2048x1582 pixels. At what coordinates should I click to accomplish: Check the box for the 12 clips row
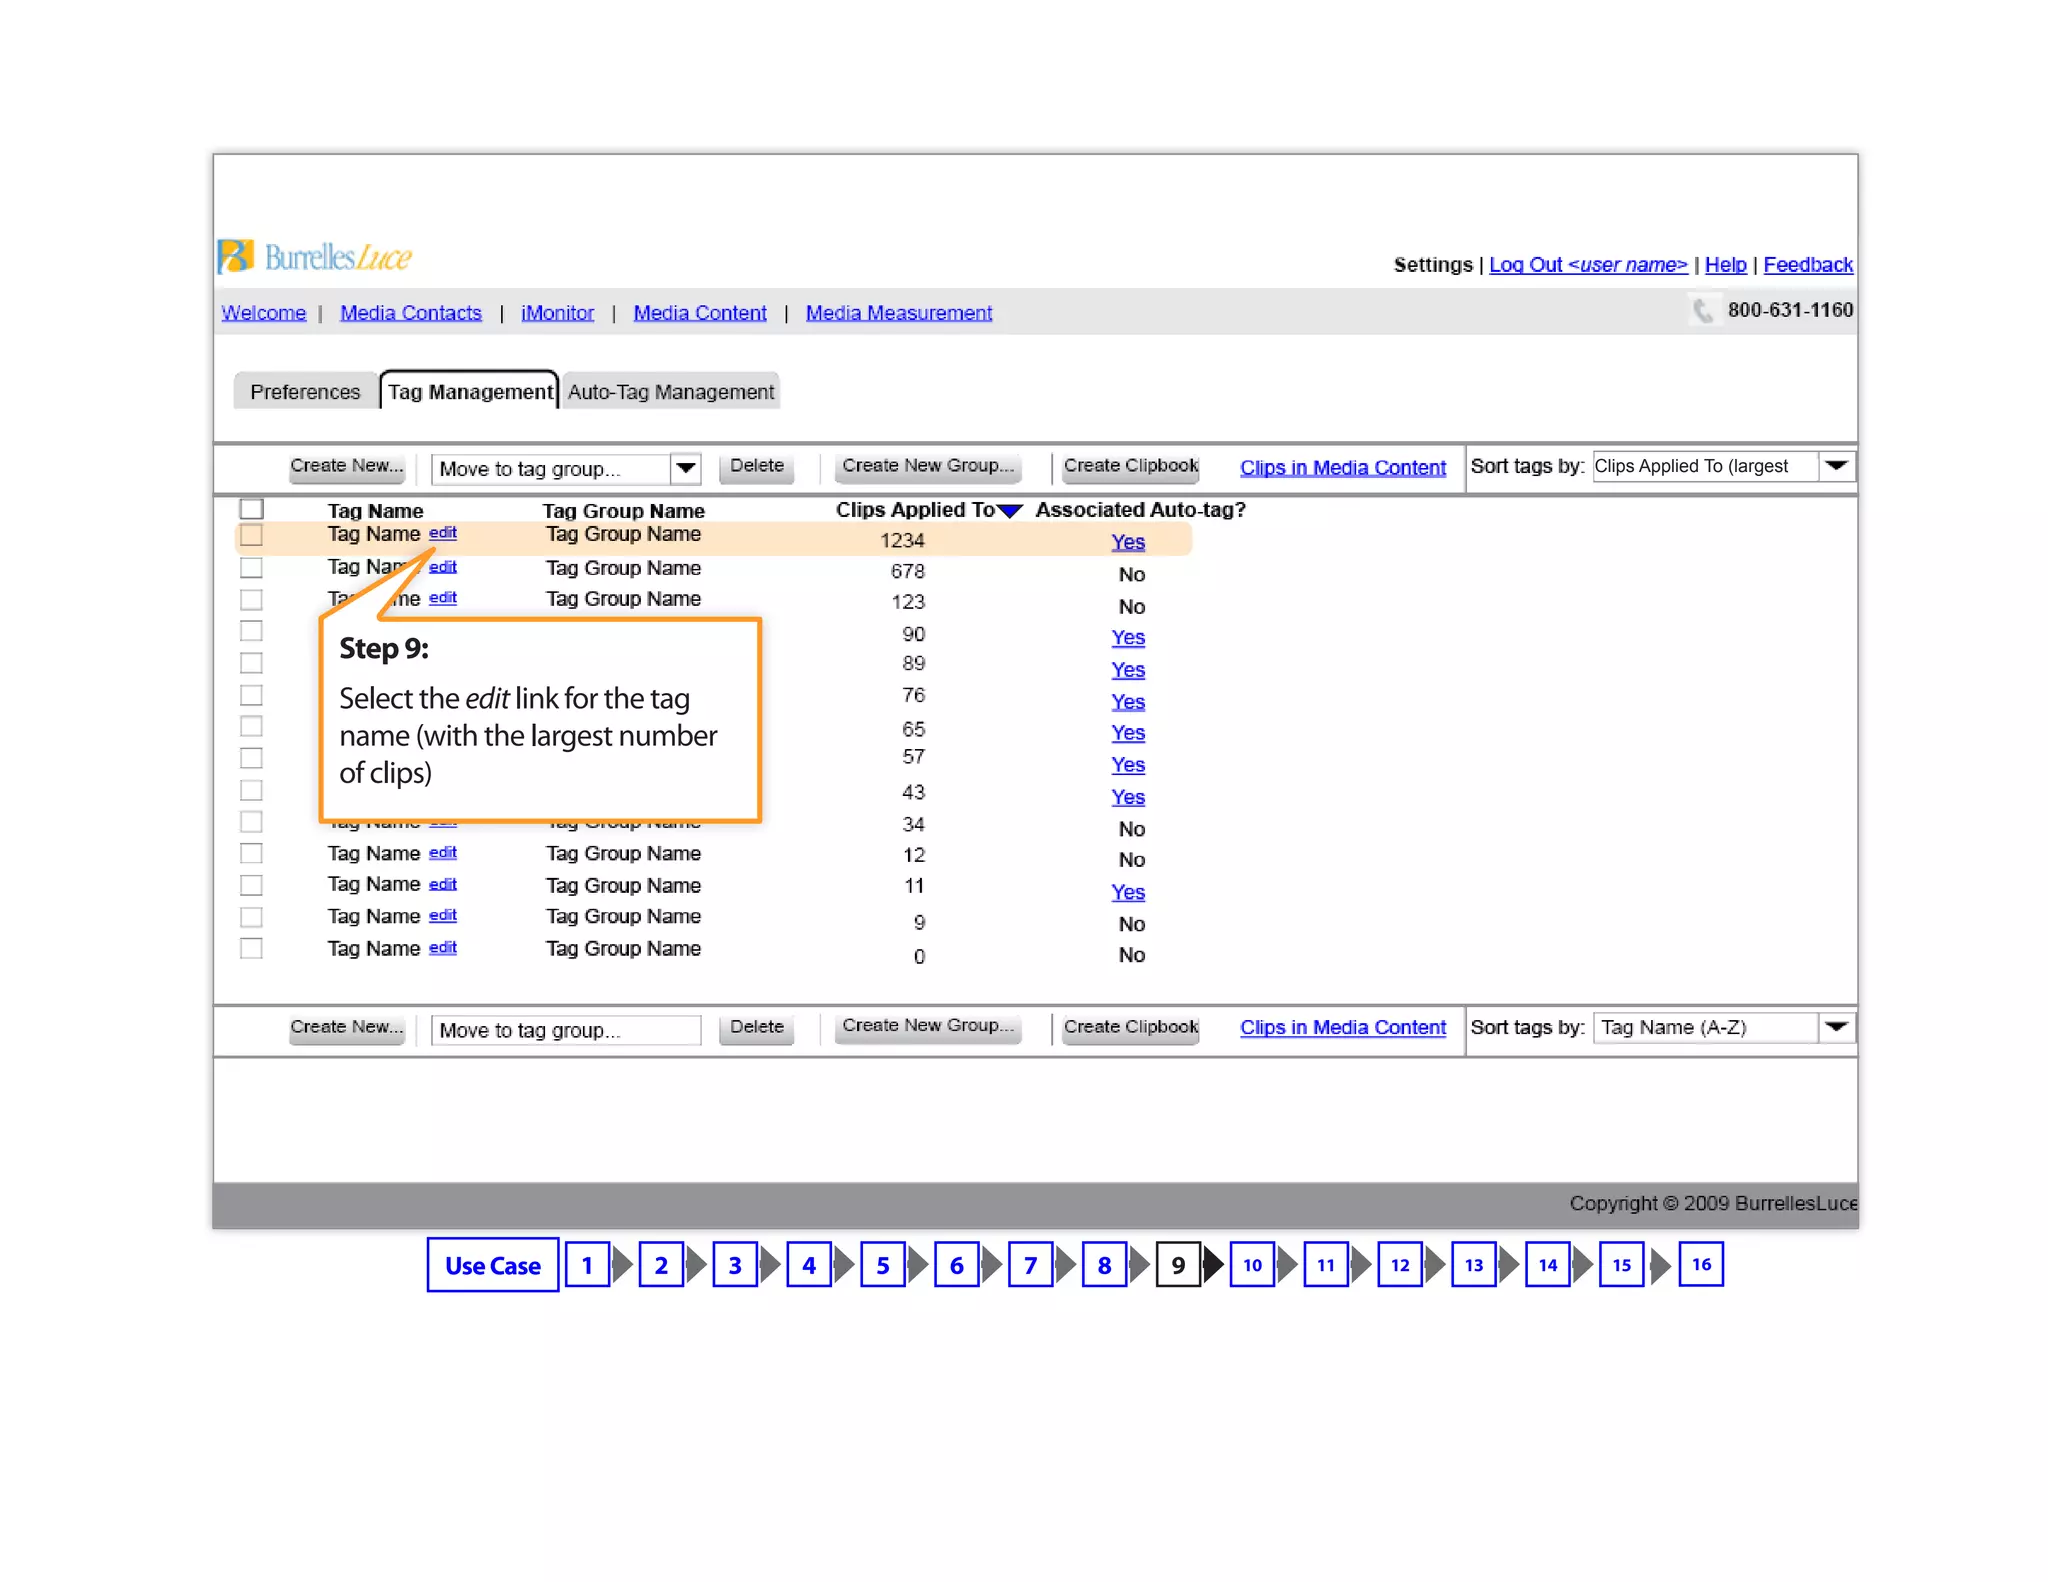coord(251,853)
